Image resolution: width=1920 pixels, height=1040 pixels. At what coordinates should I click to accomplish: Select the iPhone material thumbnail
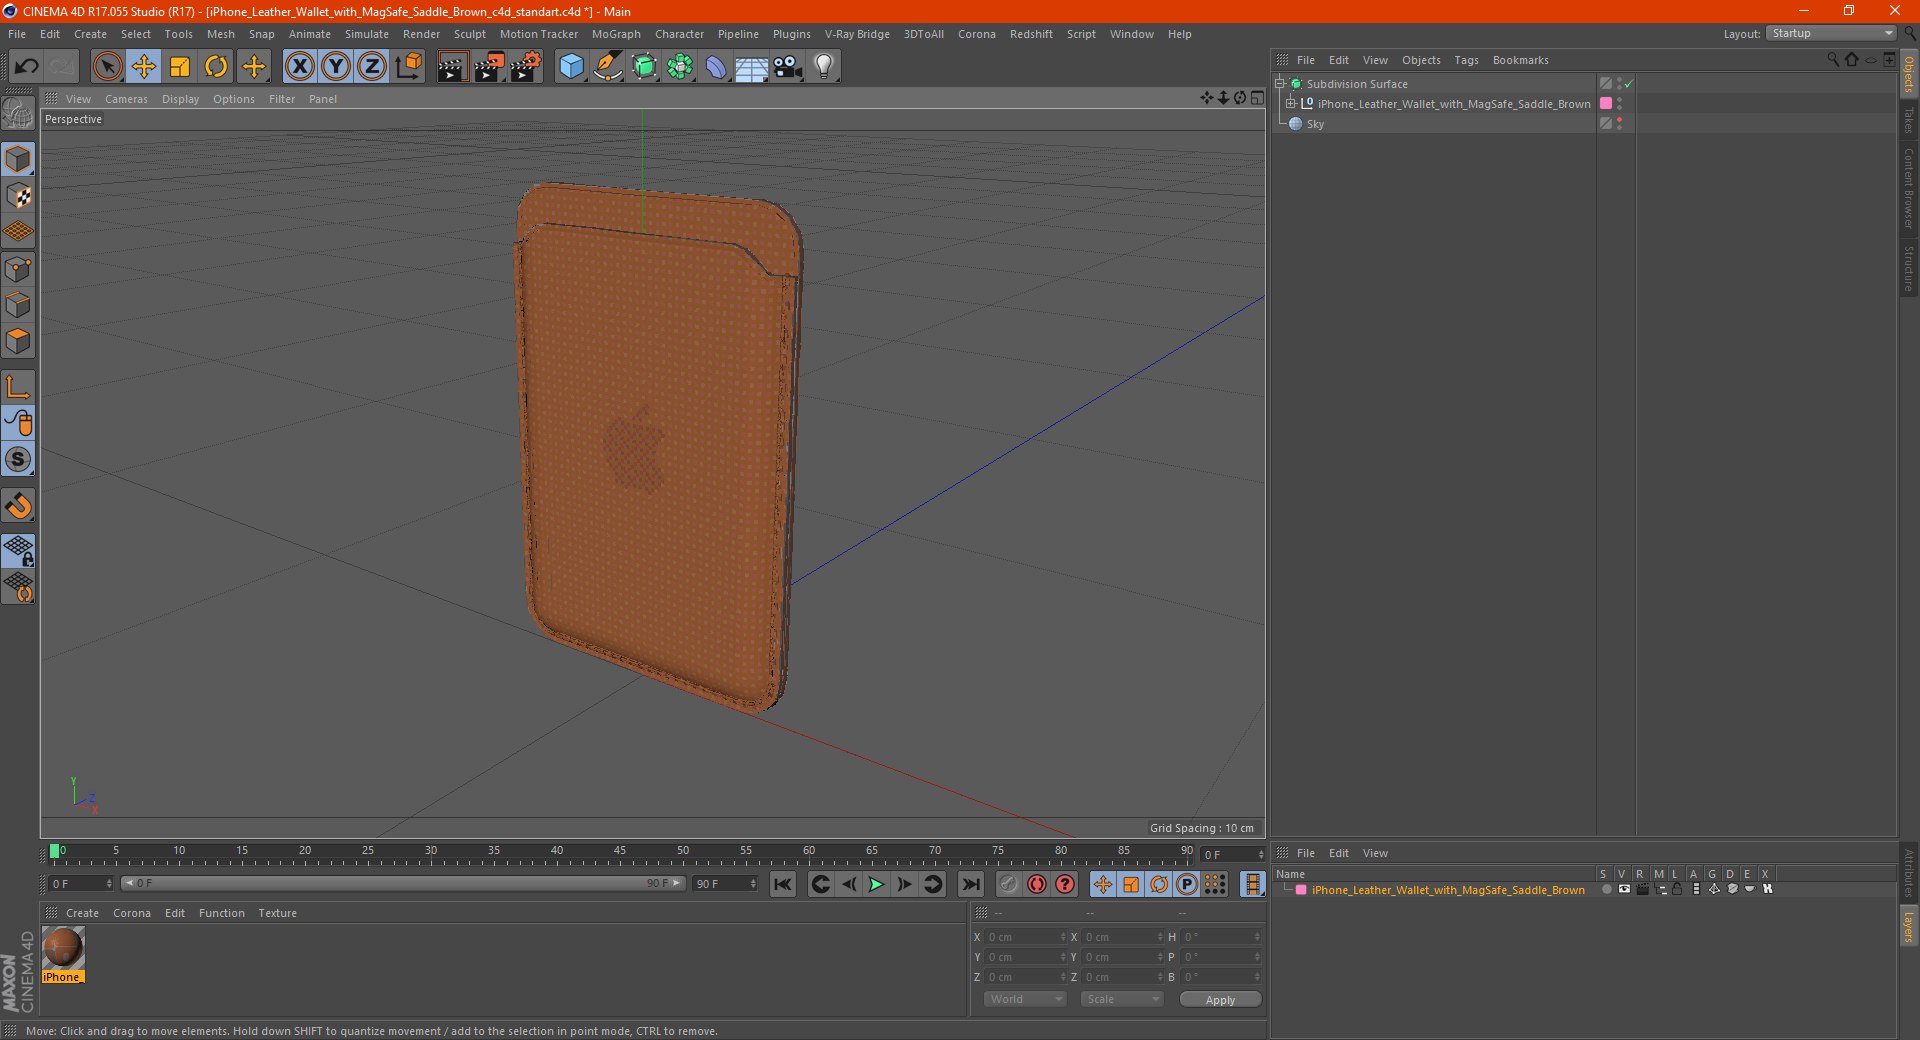click(x=63, y=948)
